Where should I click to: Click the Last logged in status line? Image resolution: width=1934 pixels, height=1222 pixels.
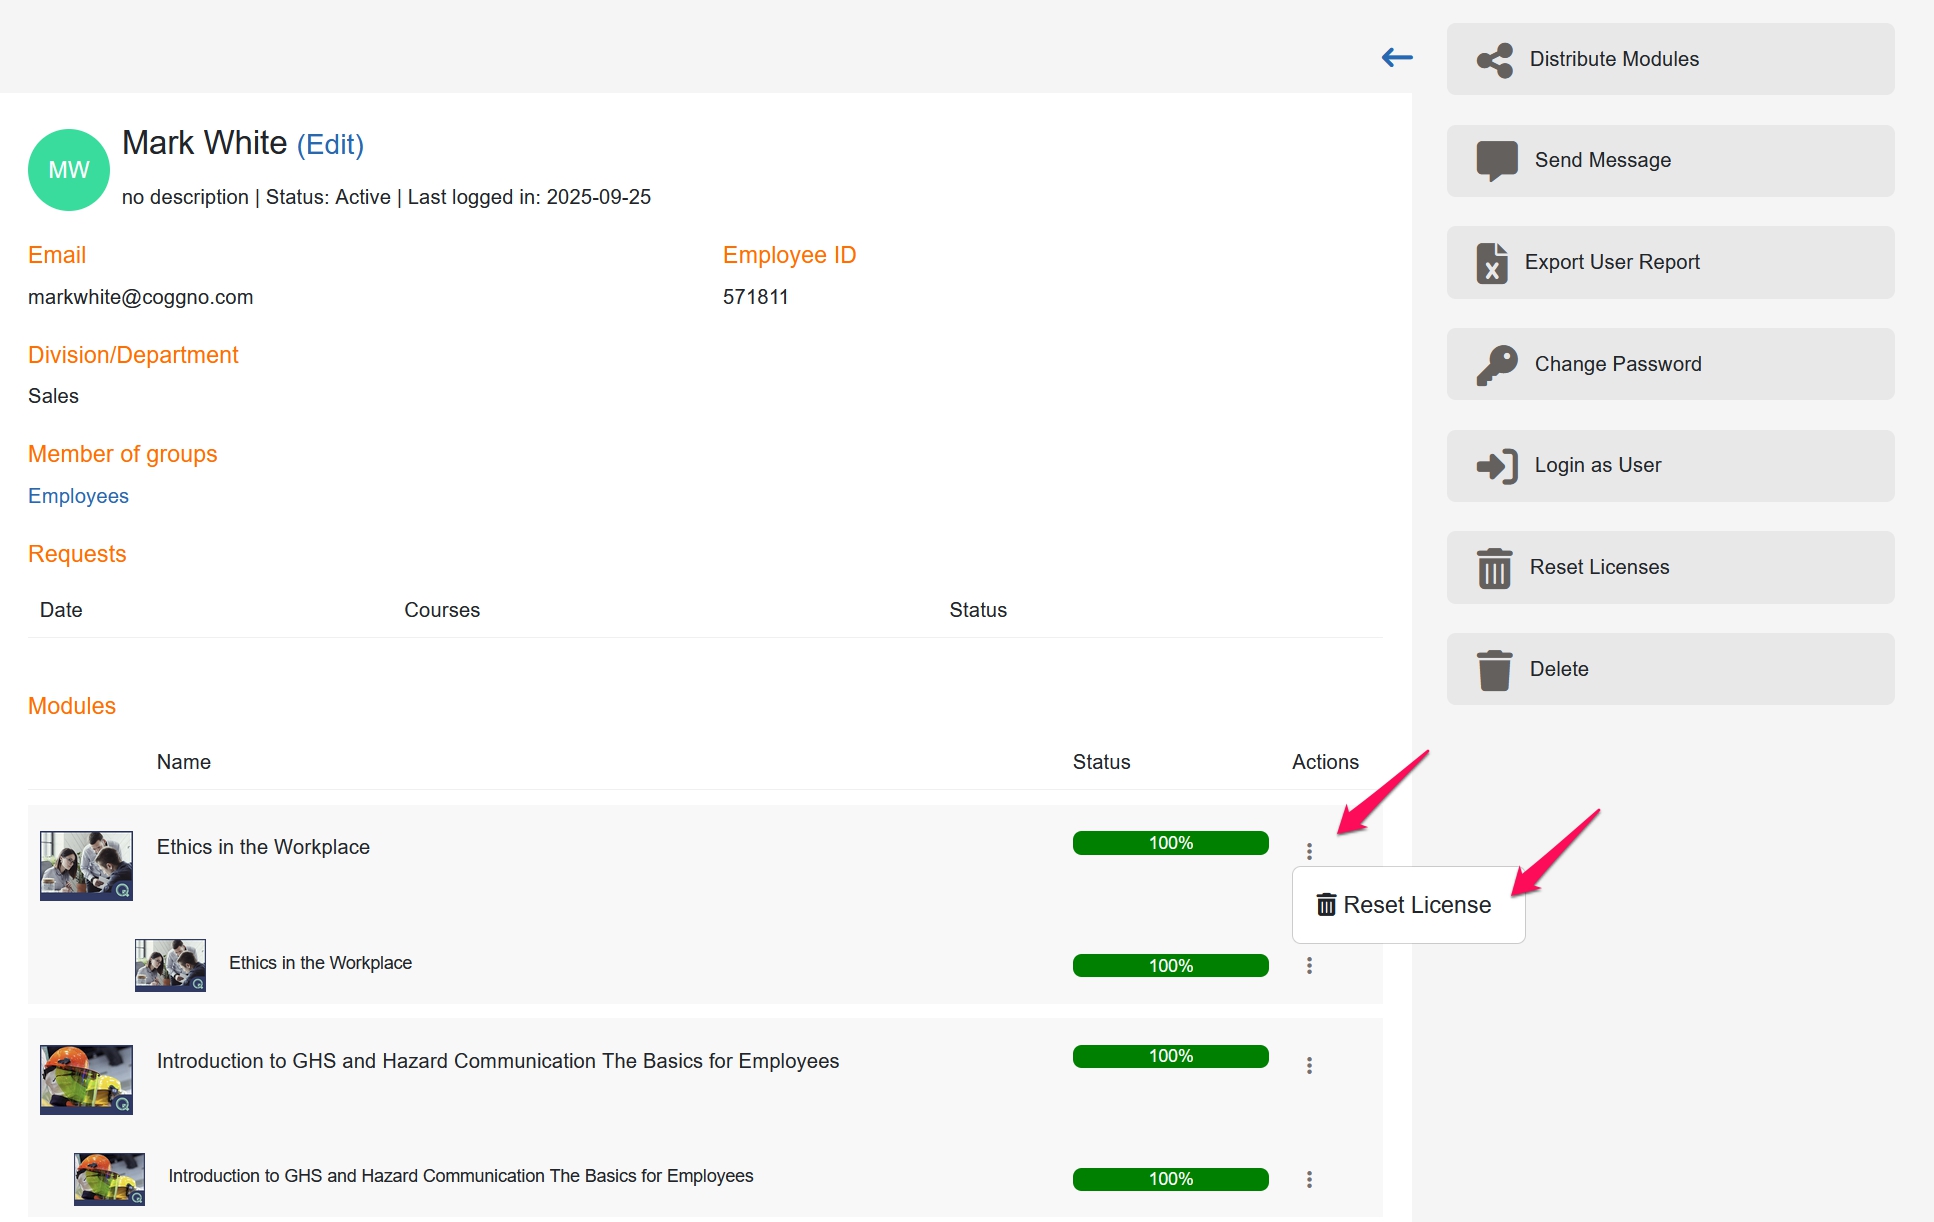point(386,197)
